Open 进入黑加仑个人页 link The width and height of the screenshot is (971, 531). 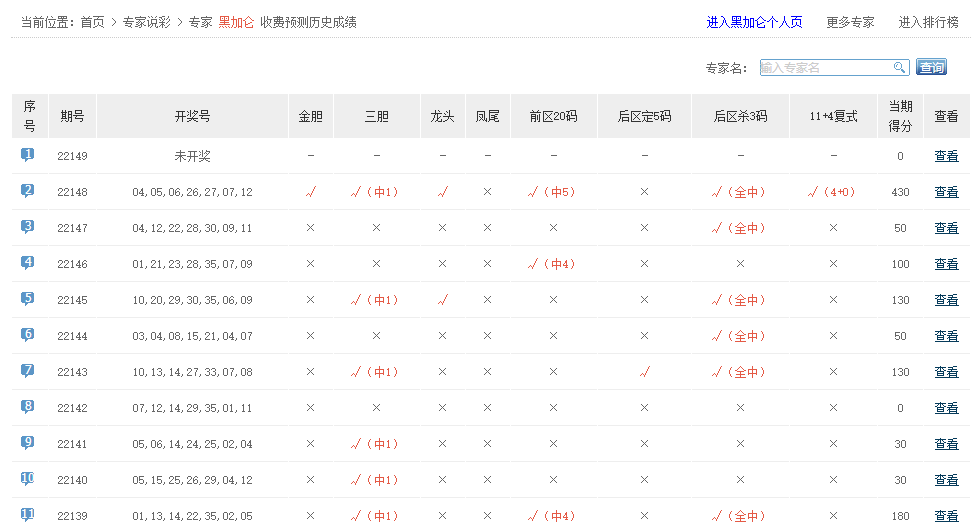754,22
